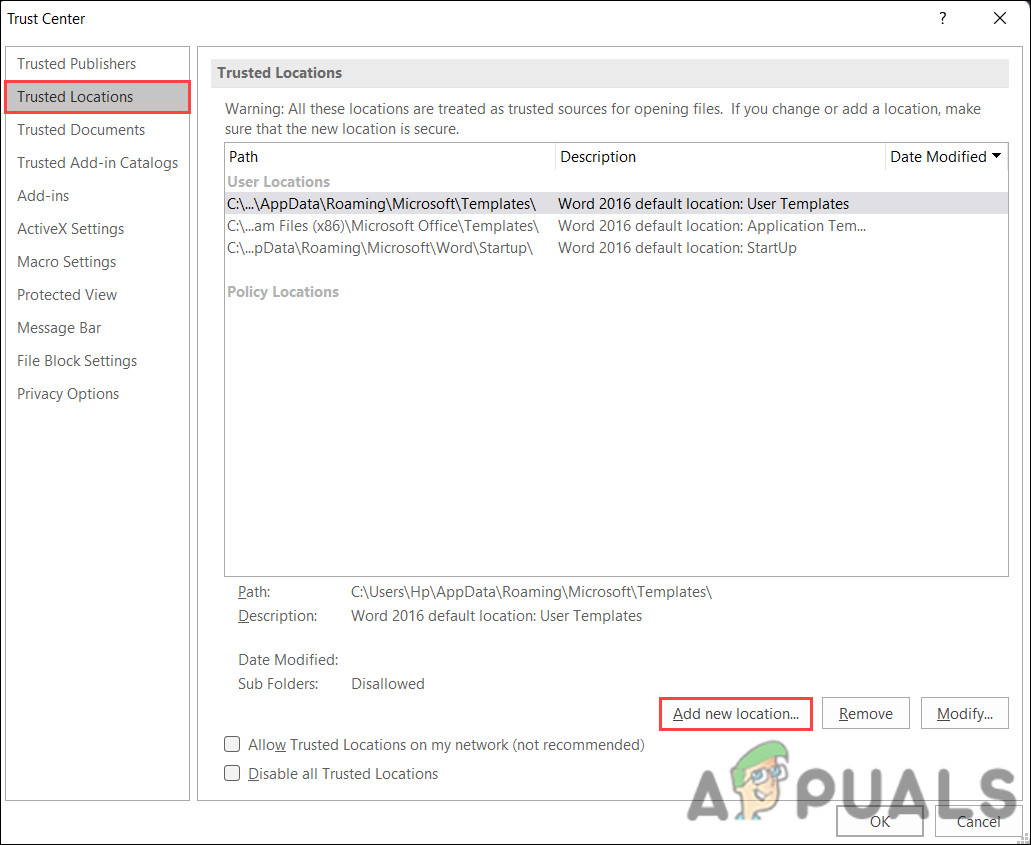The width and height of the screenshot is (1031, 845).
Task: Select Trusted Locations in sidebar
Action: pyautogui.click(x=97, y=97)
